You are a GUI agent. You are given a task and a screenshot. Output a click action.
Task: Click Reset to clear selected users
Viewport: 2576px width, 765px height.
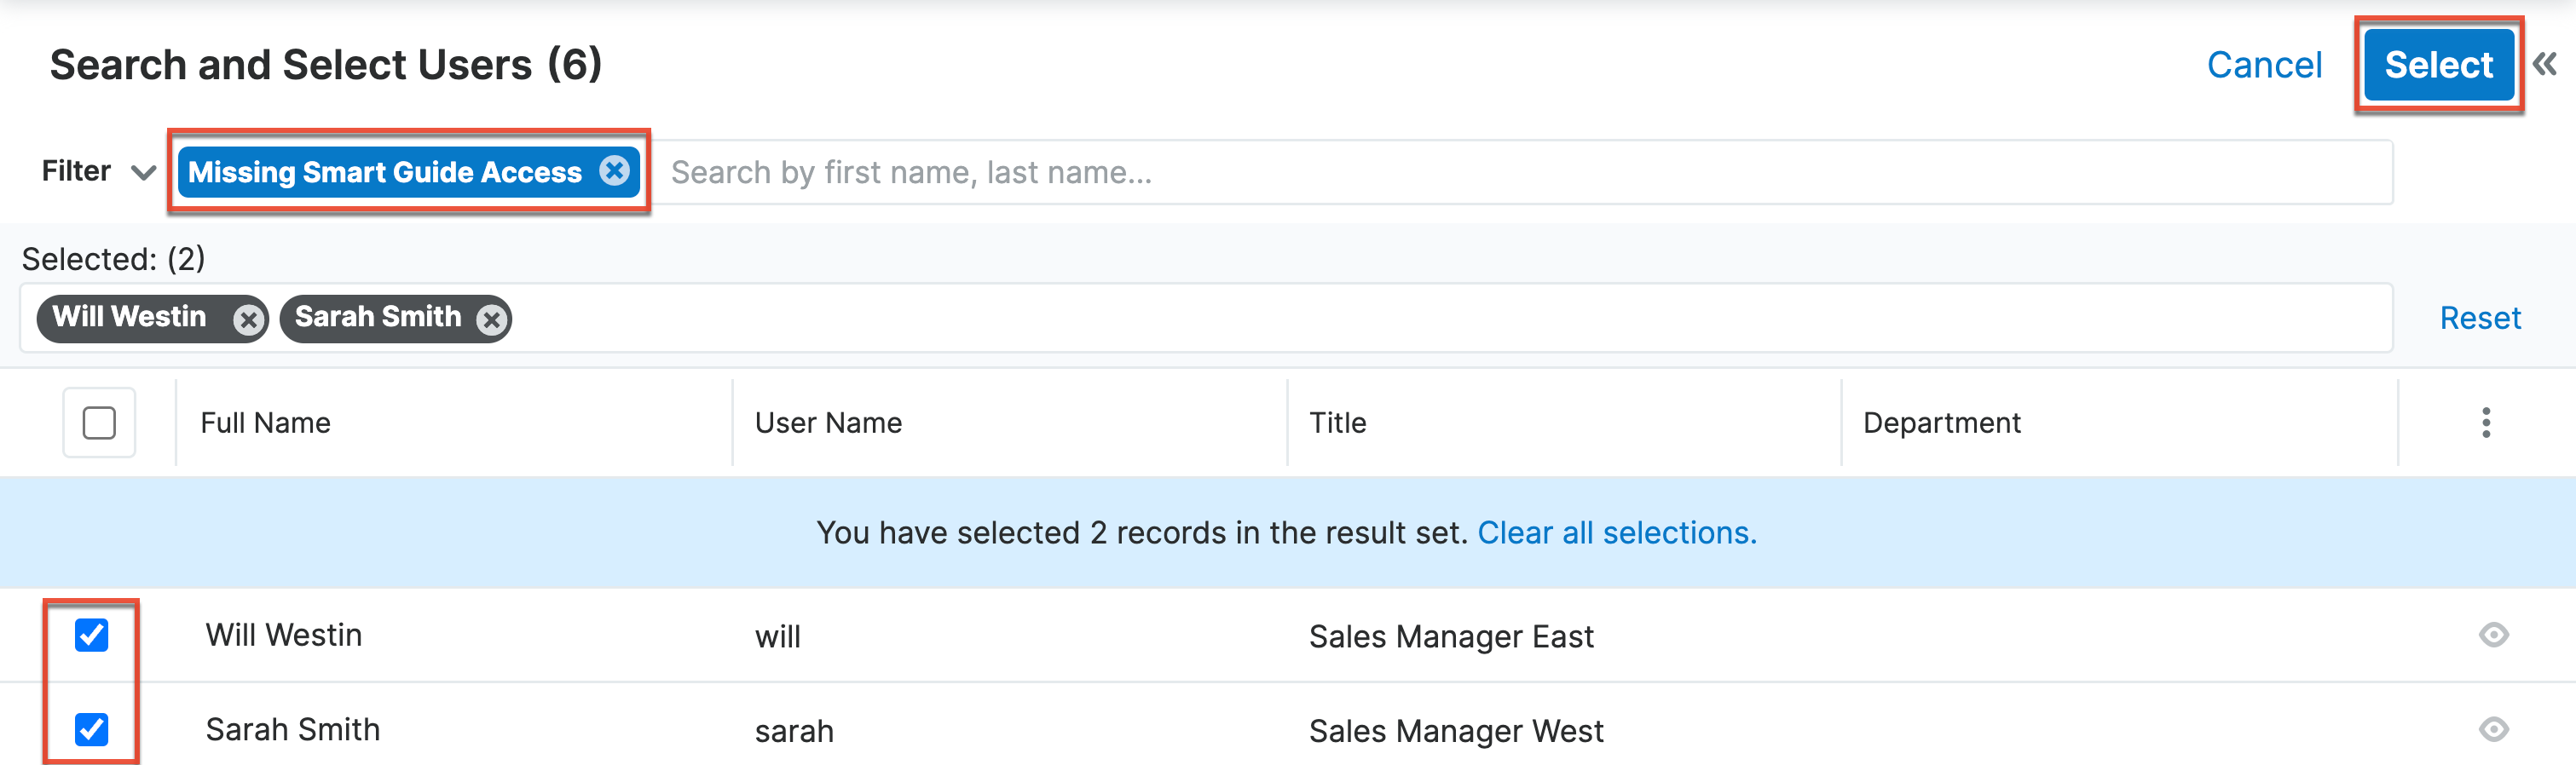tap(2480, 317)
